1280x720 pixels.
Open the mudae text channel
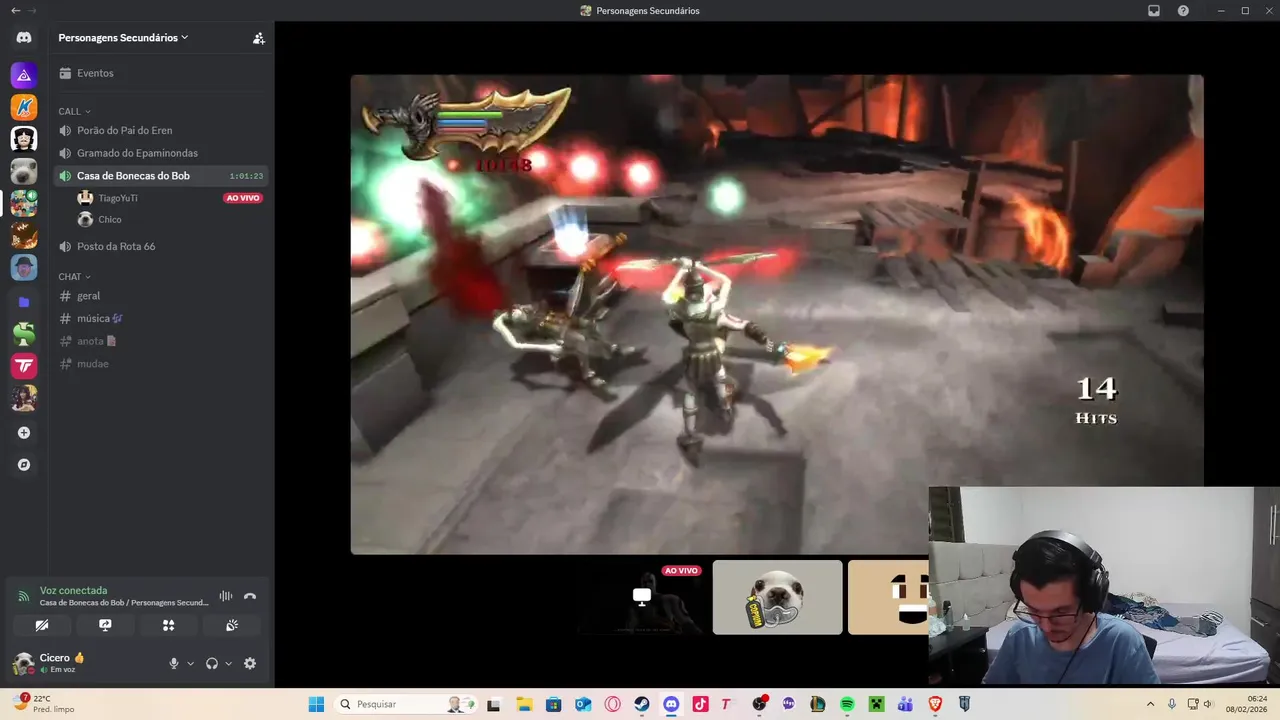tap(161, 364)
